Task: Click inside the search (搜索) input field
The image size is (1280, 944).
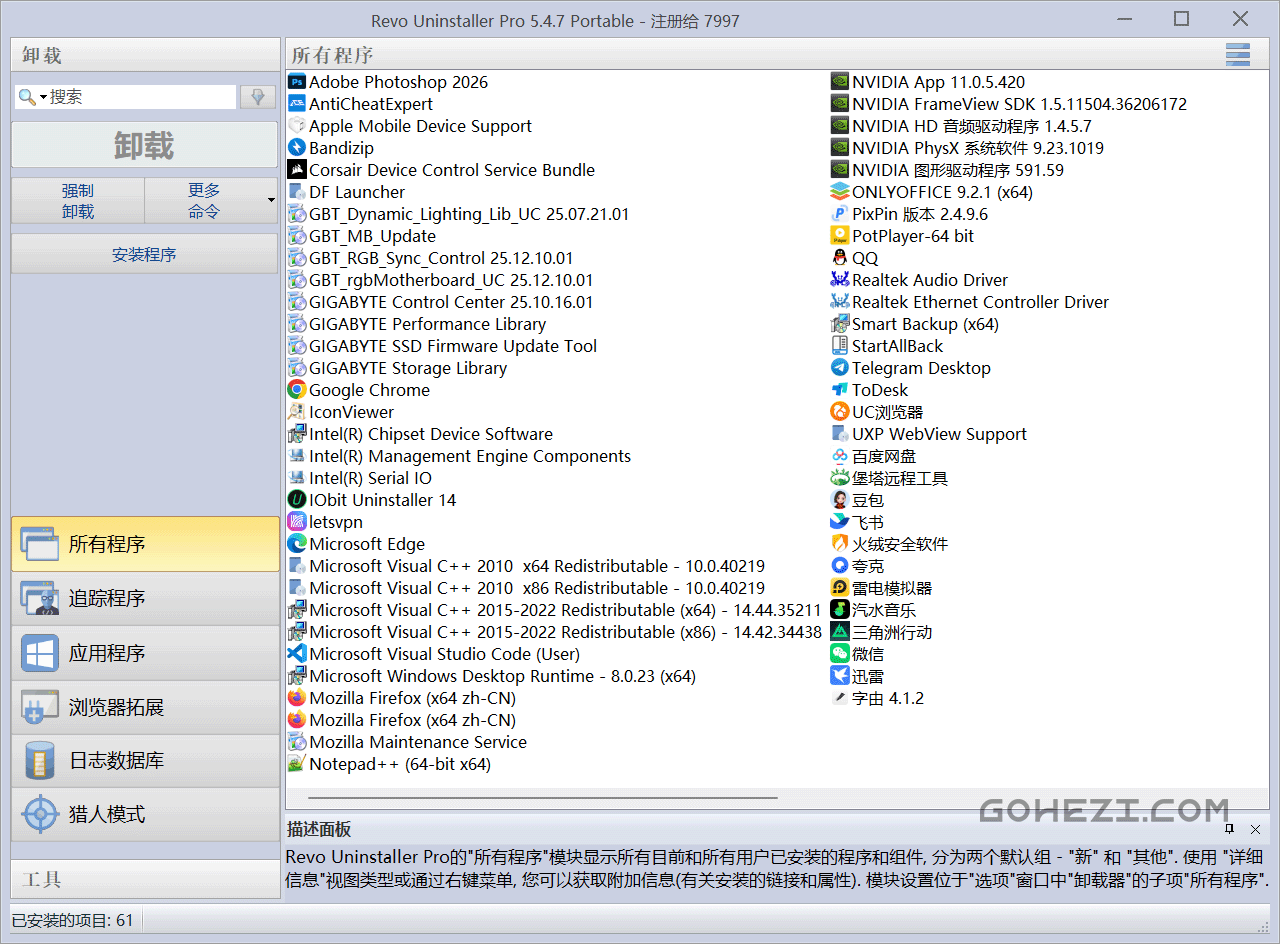Action: pyautogui.click(x=140, y=97)
